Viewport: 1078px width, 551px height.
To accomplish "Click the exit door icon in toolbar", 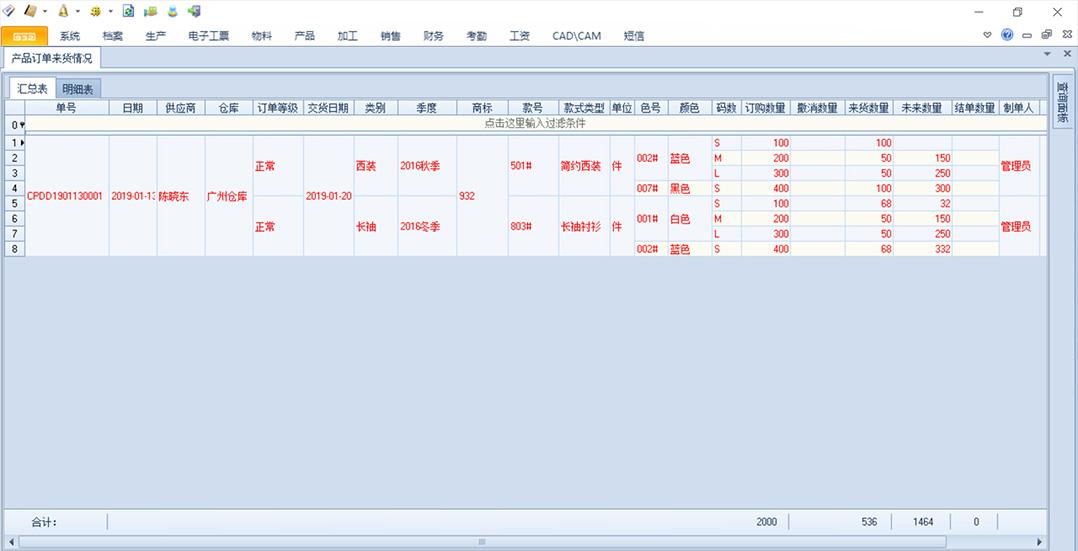I will [194, 11].
